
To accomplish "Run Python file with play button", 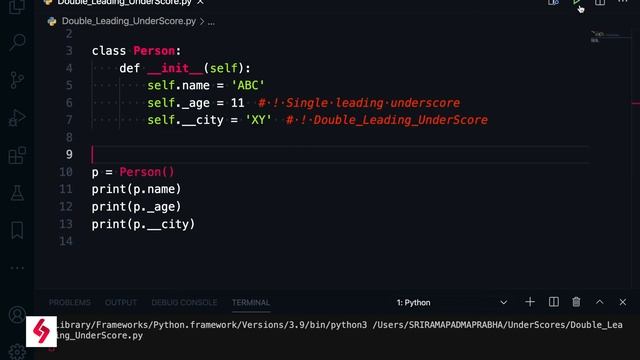I will coord(576,2).
